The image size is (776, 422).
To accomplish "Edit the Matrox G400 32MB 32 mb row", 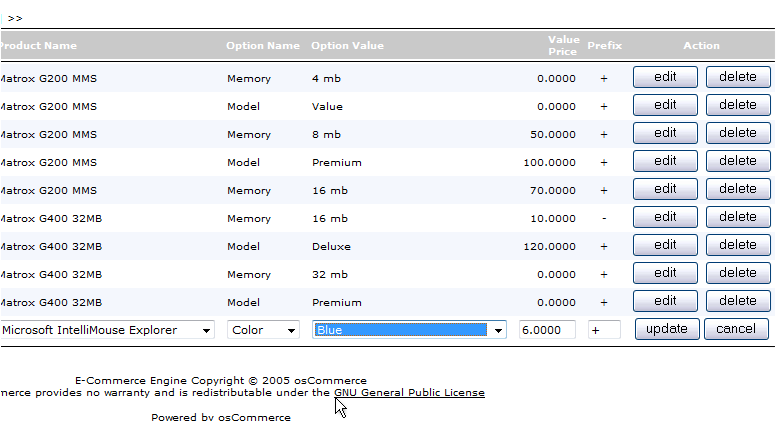I will tap(665, 273).
